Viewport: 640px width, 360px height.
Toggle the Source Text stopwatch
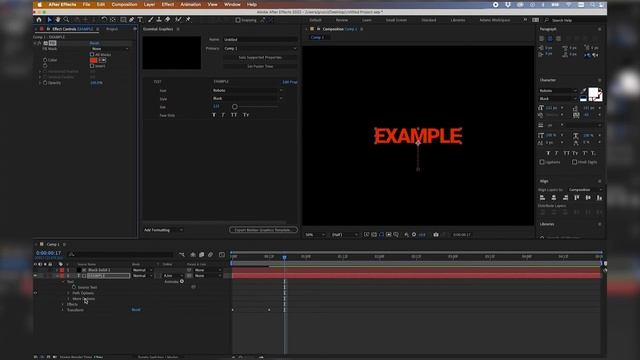tap(74, 287)
